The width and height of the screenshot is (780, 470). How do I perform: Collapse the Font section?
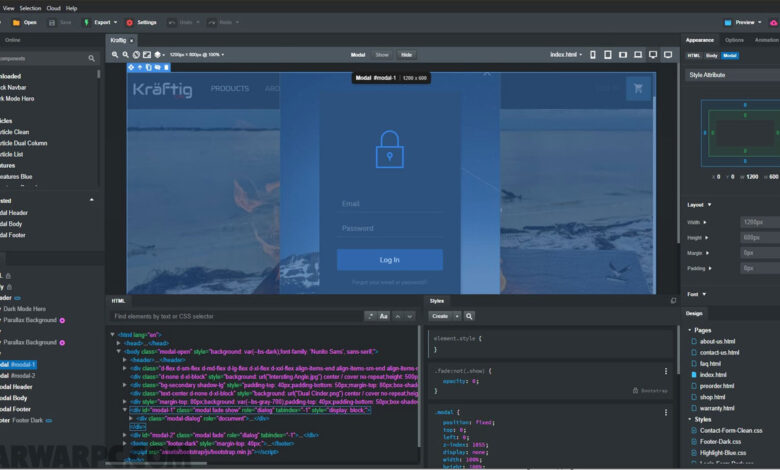pyautogui.click(x=696, y=294)
